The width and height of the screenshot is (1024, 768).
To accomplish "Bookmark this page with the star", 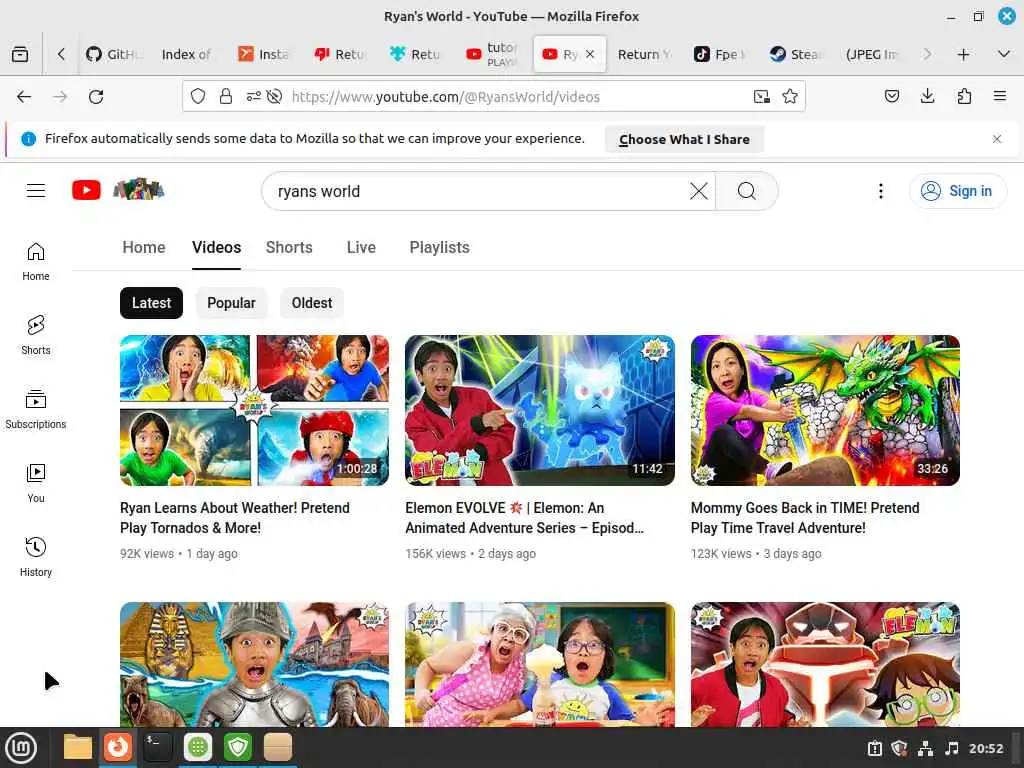I will tap(790, 97).
